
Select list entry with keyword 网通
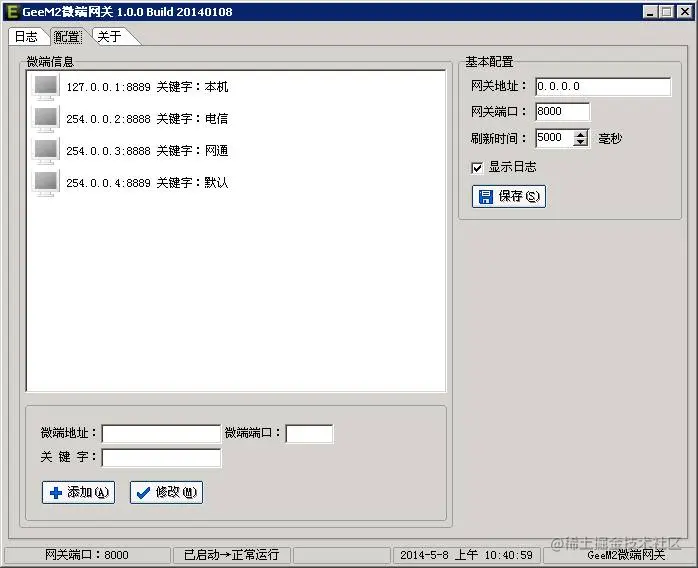pos(147,151)
